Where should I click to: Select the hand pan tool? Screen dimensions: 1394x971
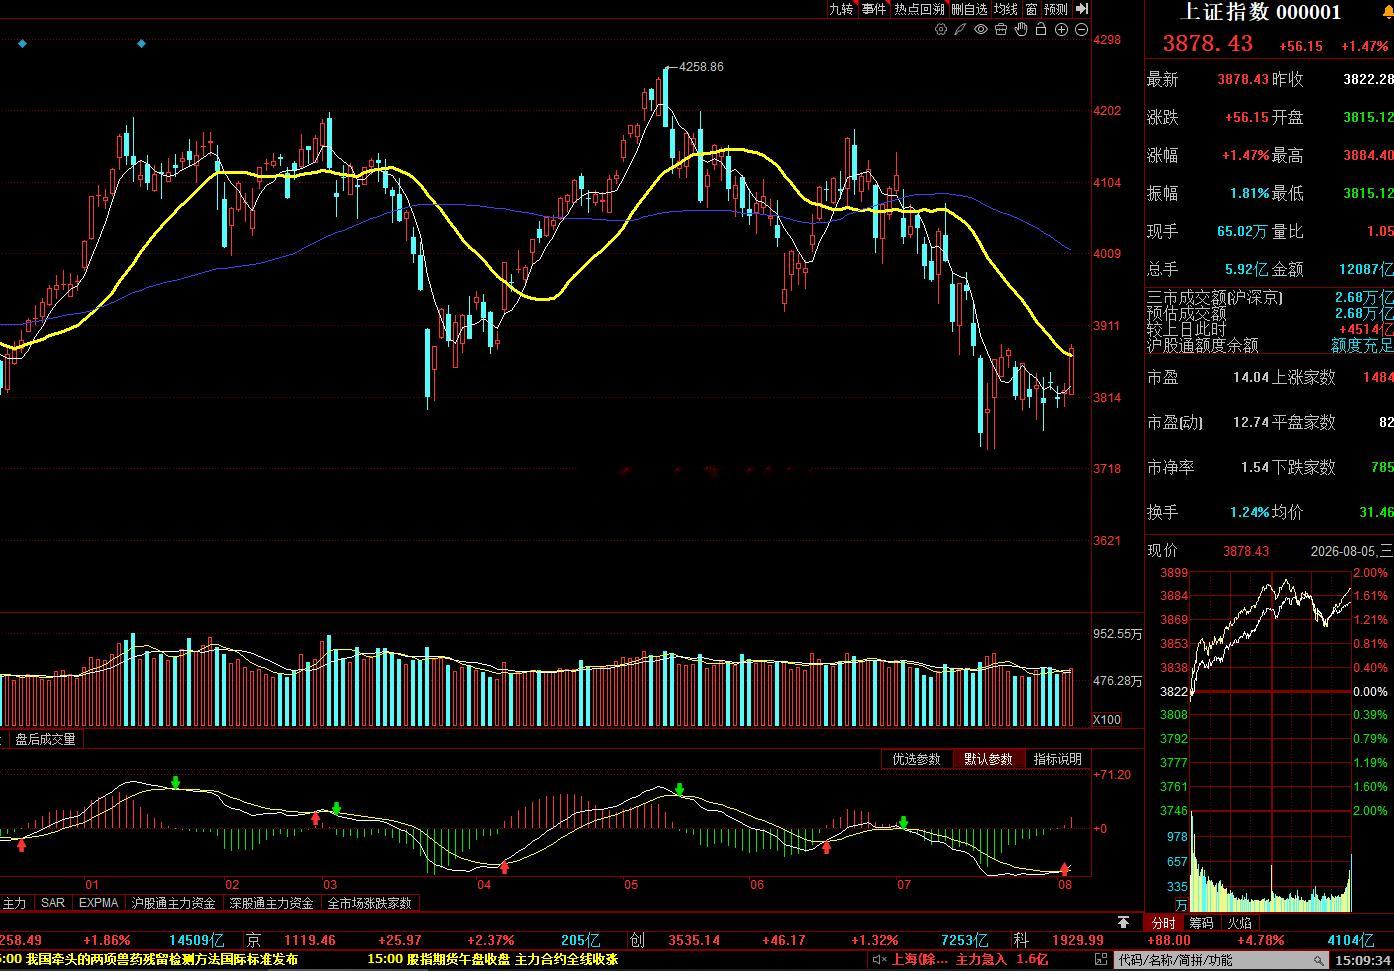pos(1021,30)
